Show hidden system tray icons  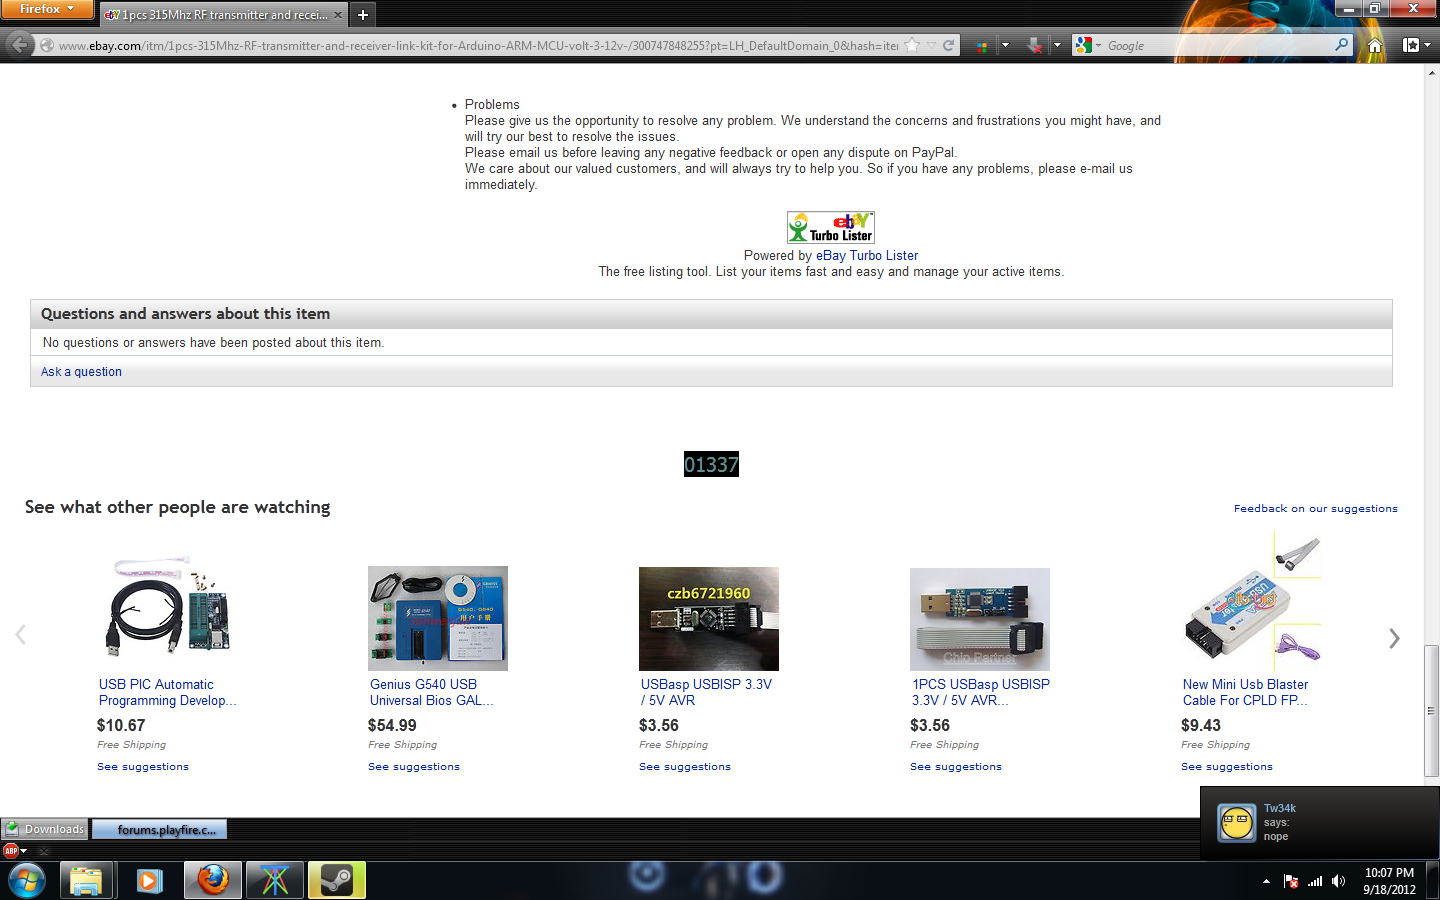[x=1266, y=881]
